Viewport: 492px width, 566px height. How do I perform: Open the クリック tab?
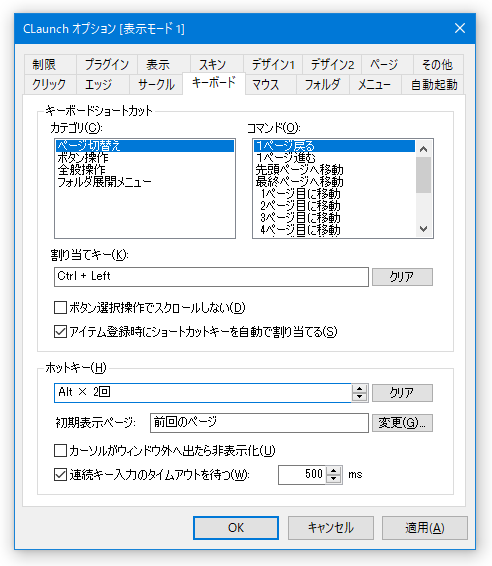coord(50,84)
